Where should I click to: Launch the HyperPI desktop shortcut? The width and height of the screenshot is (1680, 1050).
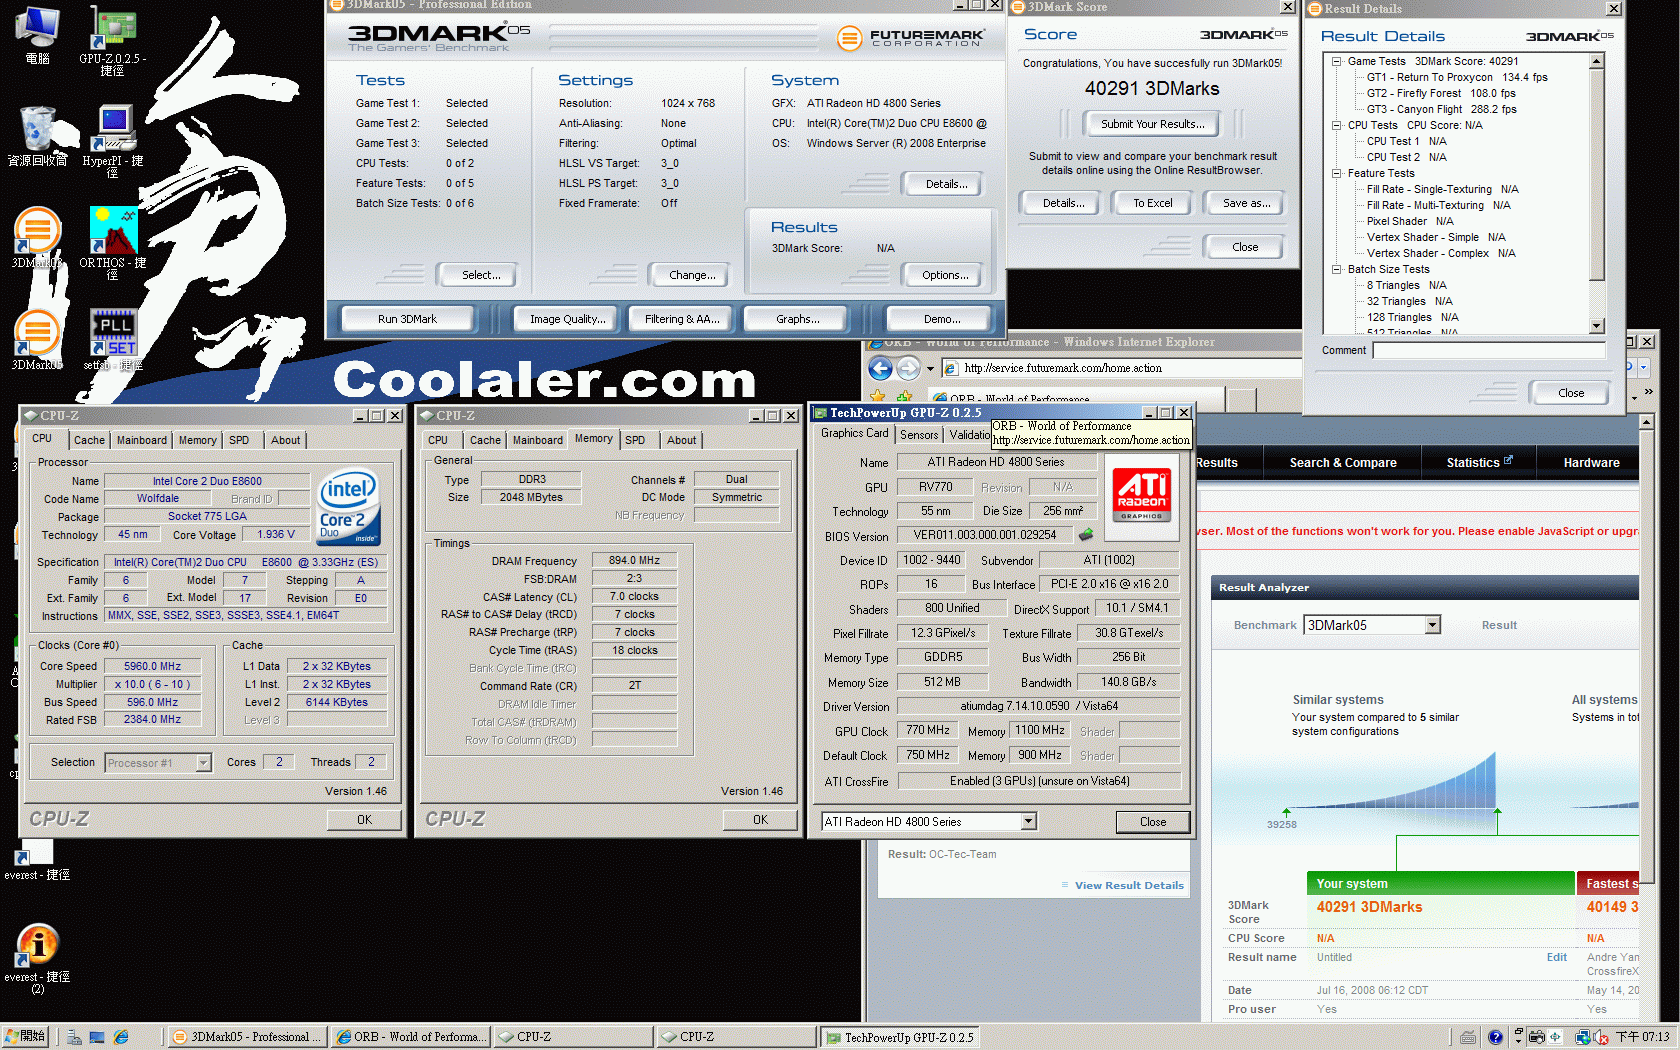pyautogui.click(x=112, y=141)
